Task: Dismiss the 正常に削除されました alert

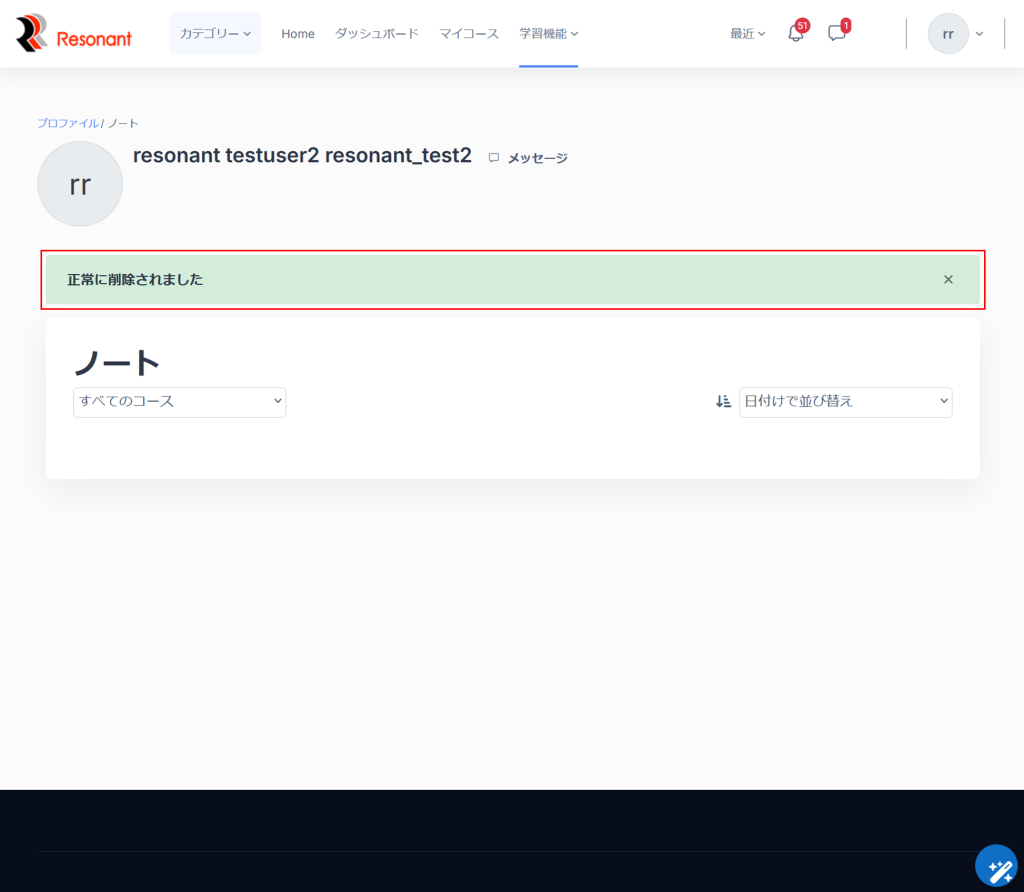Action: click(948, 280)
